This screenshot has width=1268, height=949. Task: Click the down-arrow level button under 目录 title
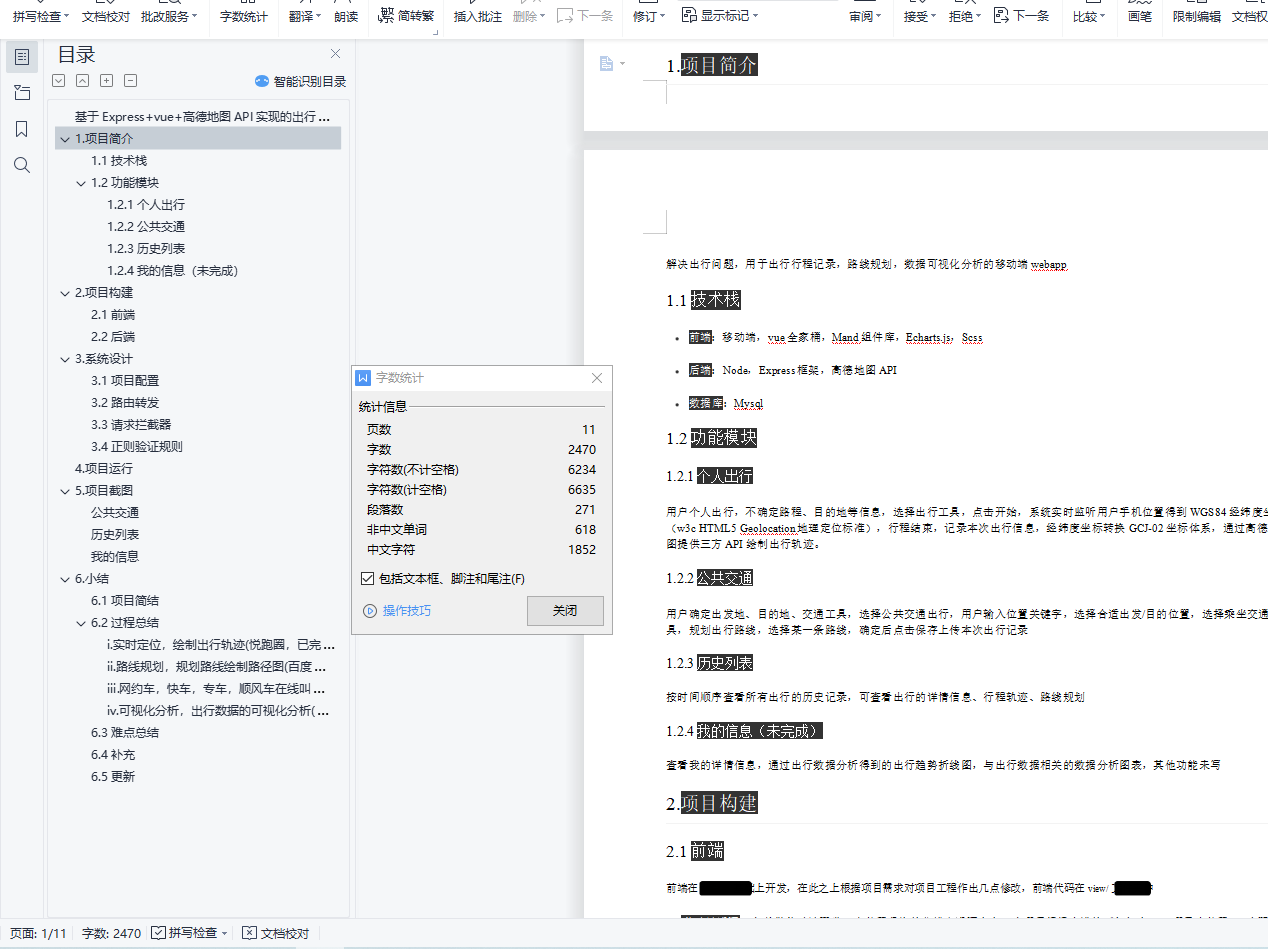click(59, 81)
